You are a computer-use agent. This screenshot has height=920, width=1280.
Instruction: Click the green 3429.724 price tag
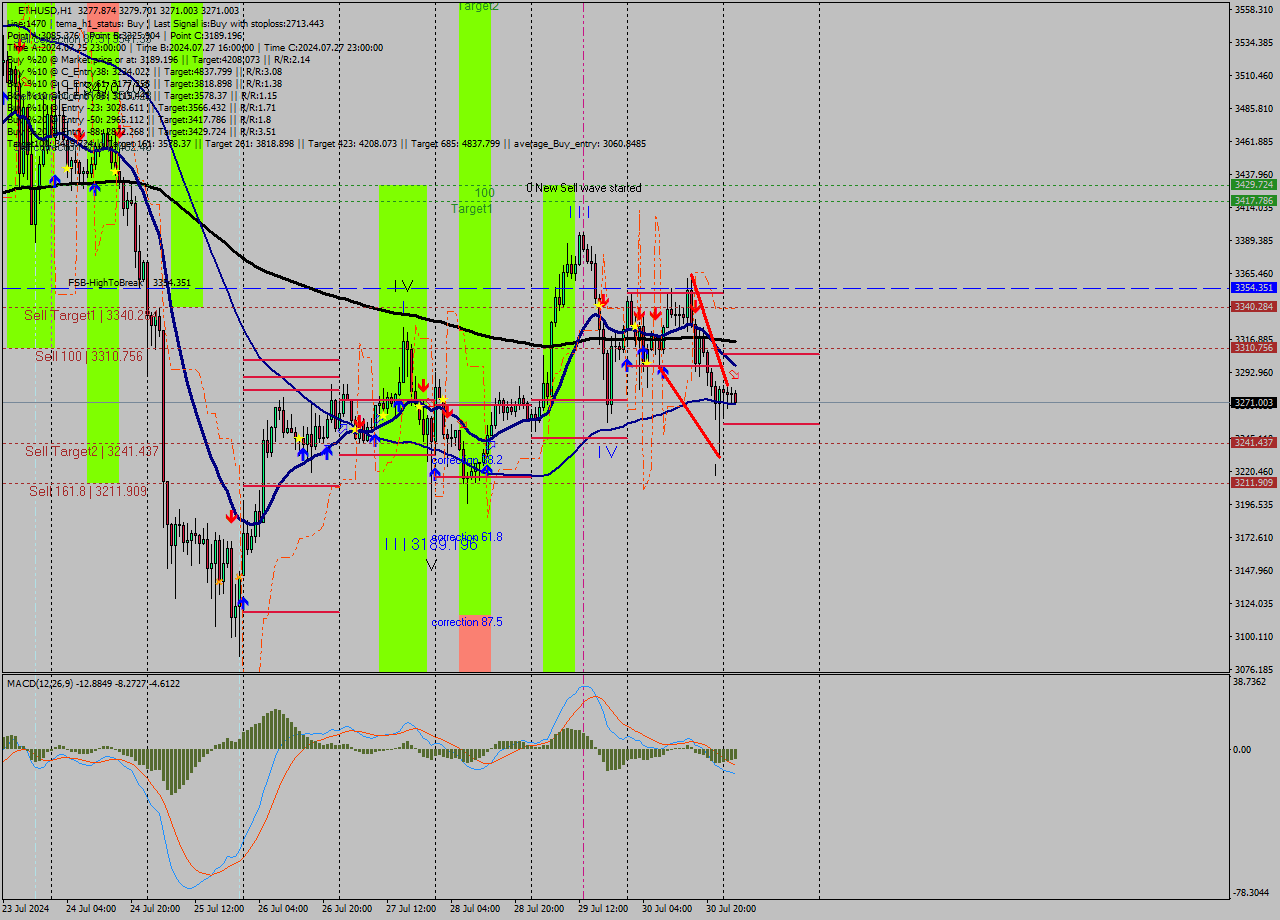[1254, 185]
